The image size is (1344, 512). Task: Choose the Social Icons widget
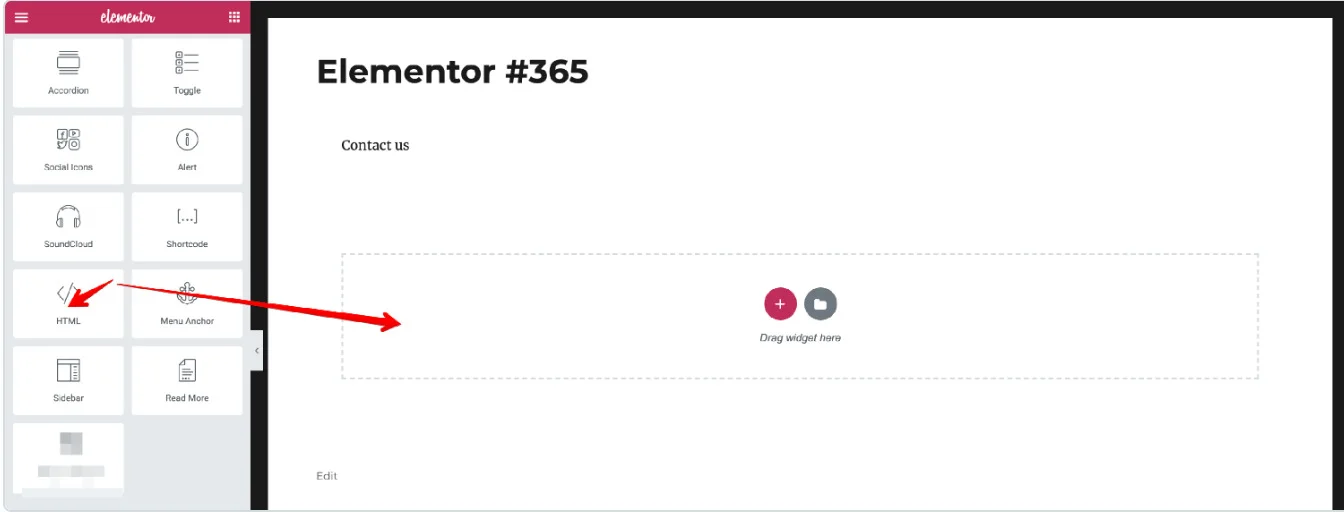68,150
